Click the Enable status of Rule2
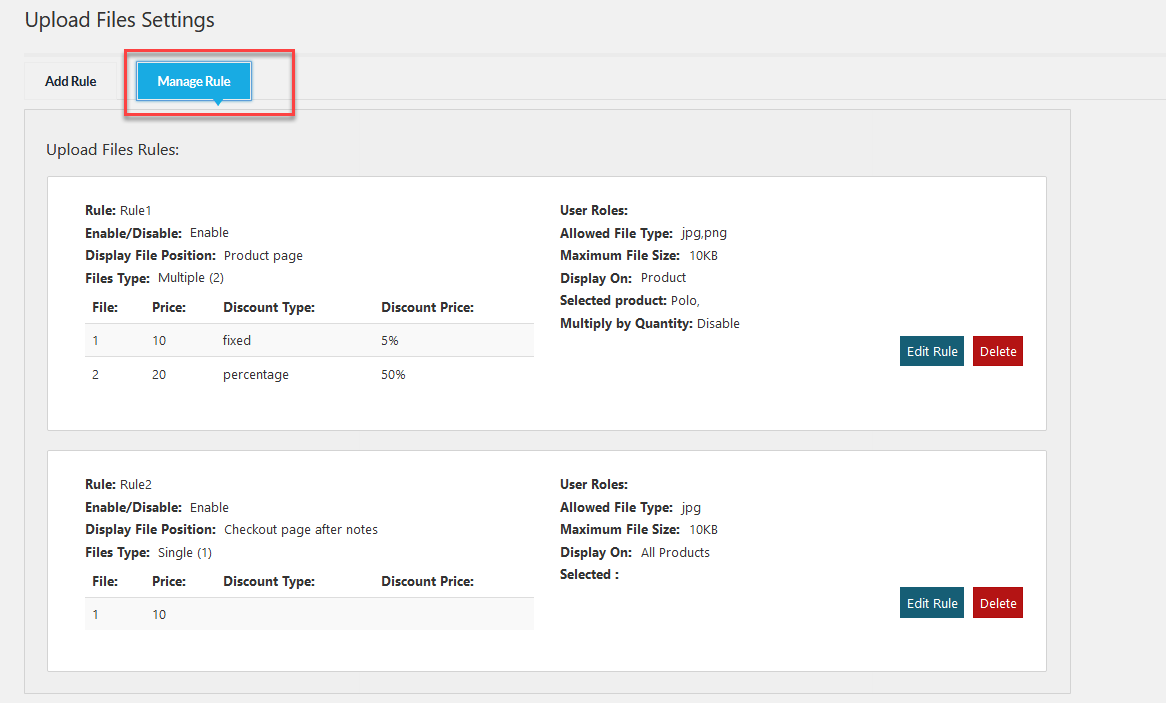This screenshot has height=703, width=1166. tap(209, 507)
